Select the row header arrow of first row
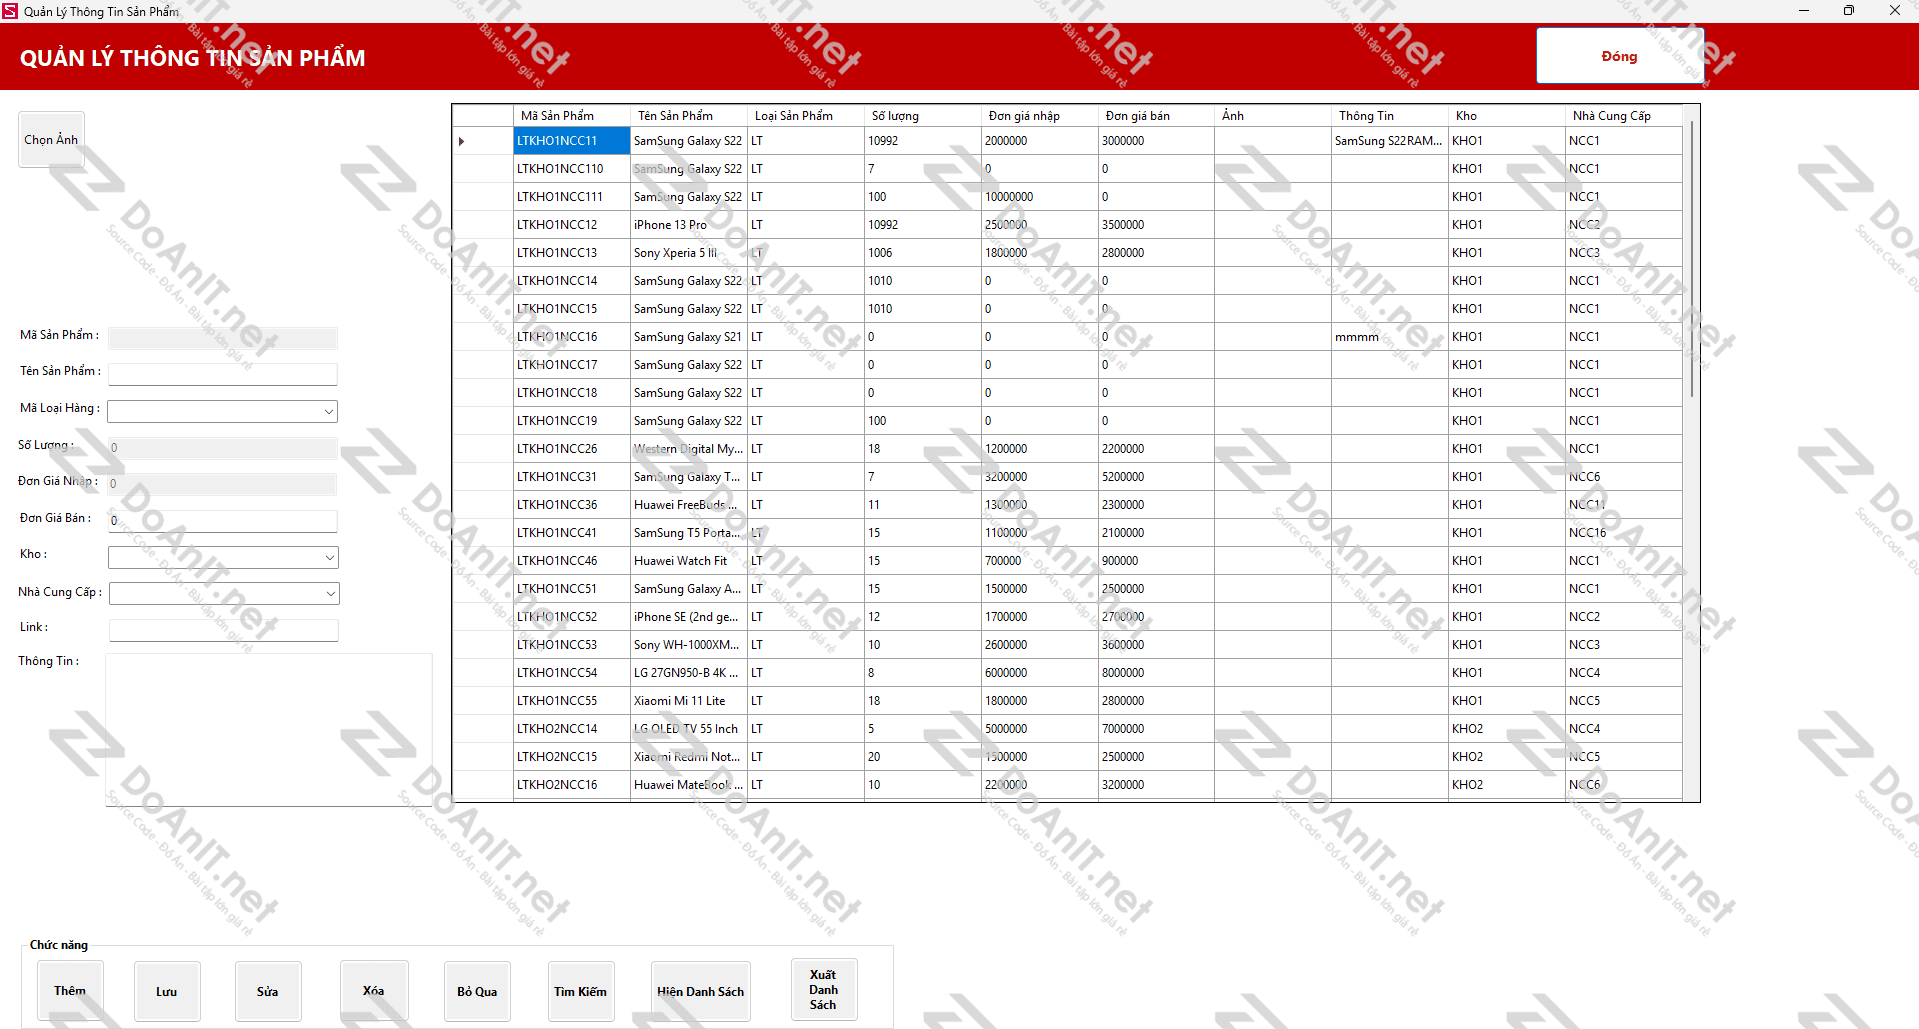1919x1029 pixels. point(483,141)
